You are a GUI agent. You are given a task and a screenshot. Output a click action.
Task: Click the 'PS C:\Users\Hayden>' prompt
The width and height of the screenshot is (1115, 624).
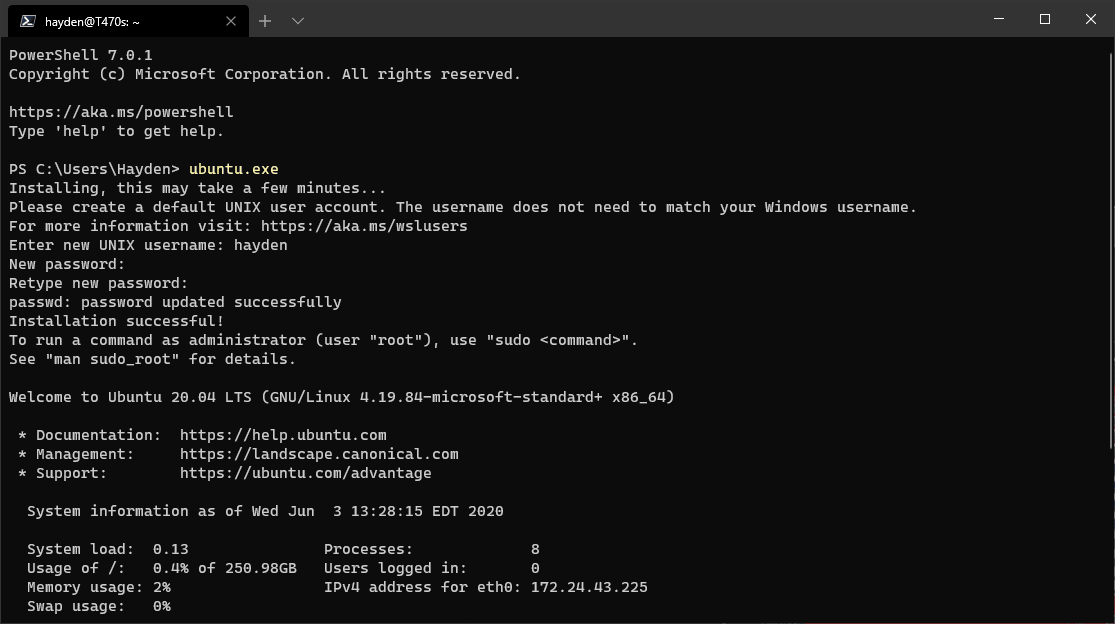pos(94,169)
